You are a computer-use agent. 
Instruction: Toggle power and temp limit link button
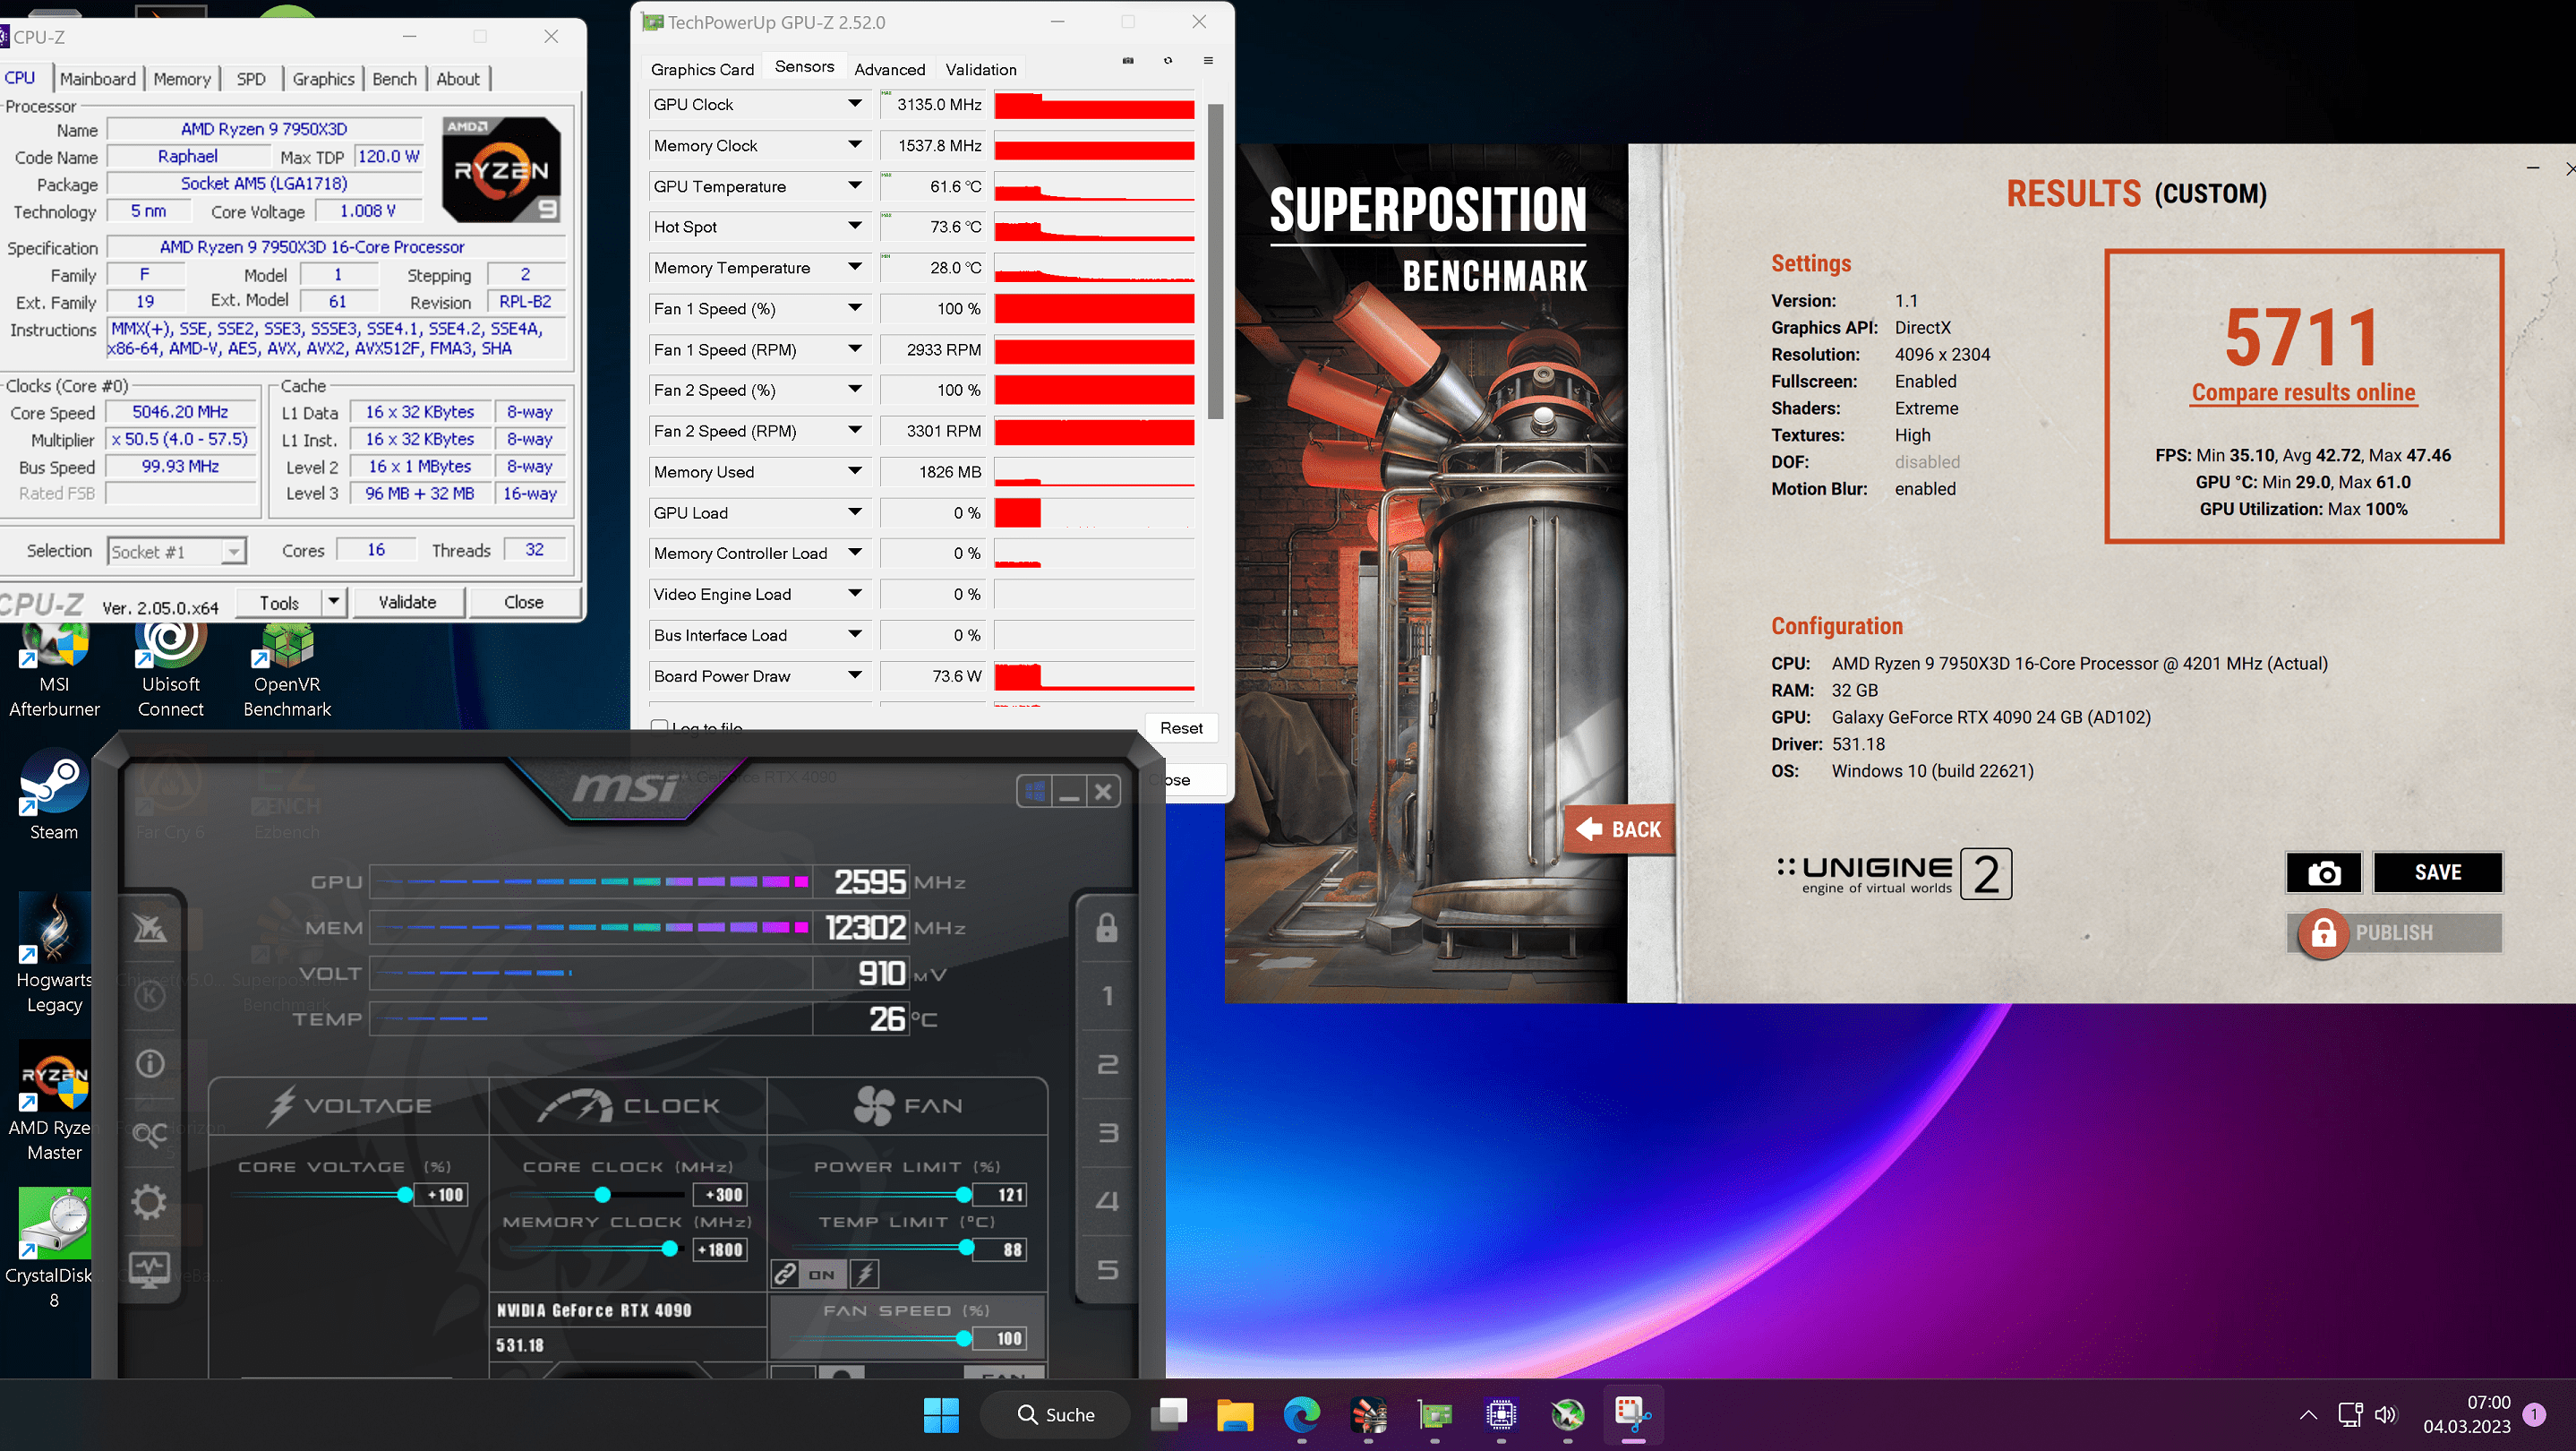(x=786, y=1274)
